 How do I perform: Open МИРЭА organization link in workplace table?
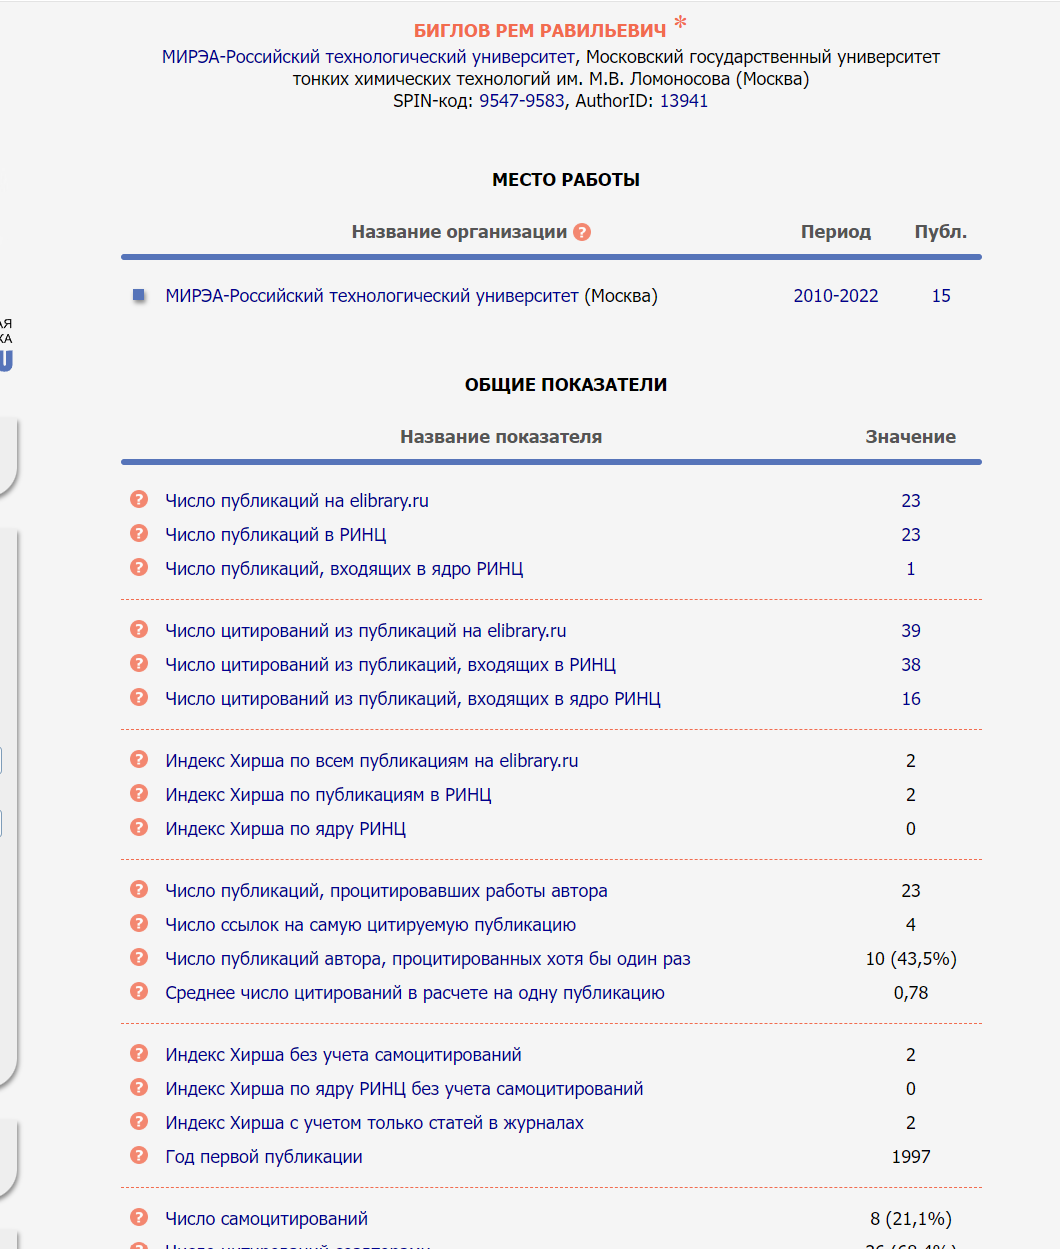(x=371, y=296)
